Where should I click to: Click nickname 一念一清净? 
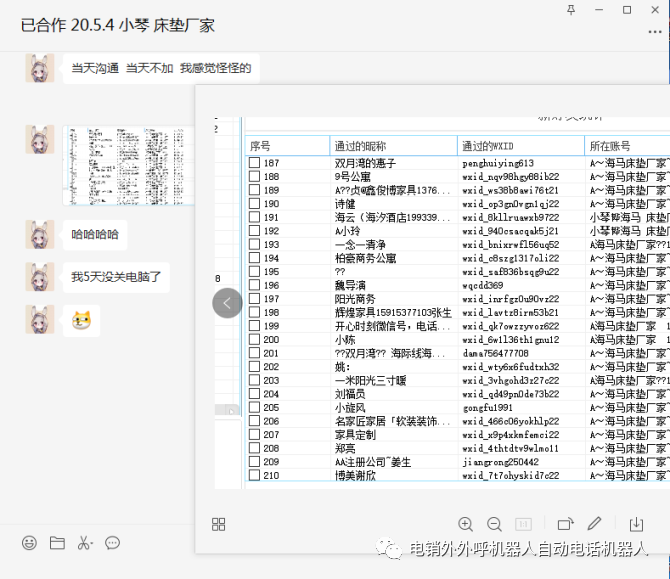tap(360, 244)
